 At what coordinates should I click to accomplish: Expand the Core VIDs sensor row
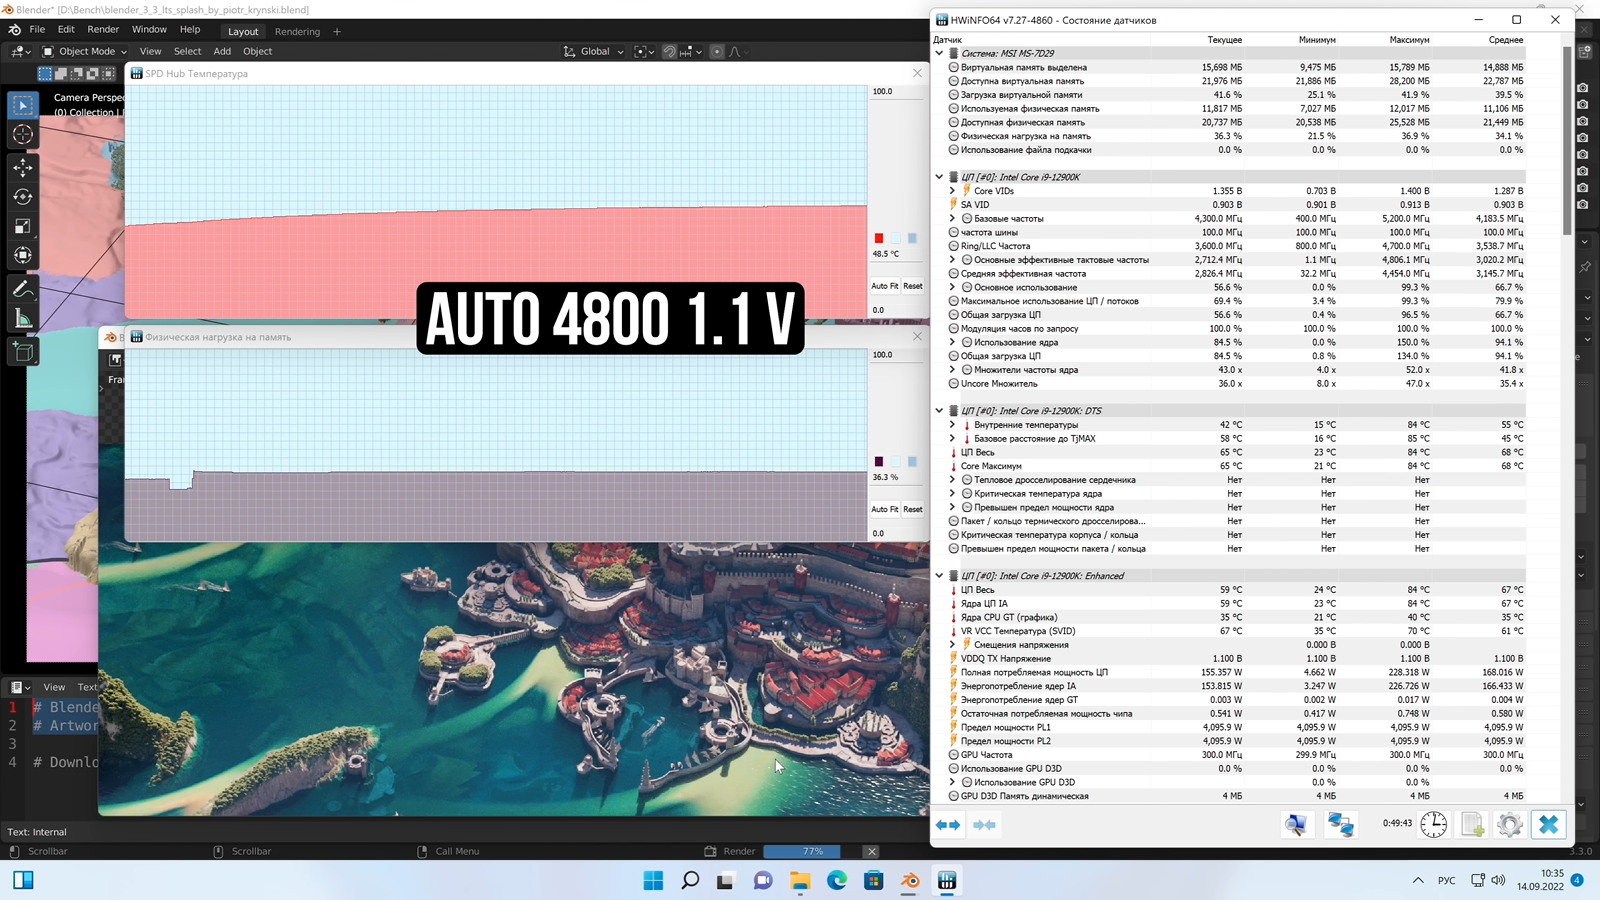pos(952,191)
